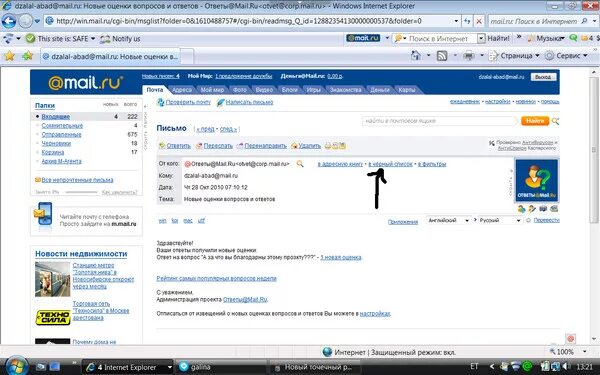Open the address bar history dropdown
The height and width of the screenshot is (375, 600).
[456, 21]
